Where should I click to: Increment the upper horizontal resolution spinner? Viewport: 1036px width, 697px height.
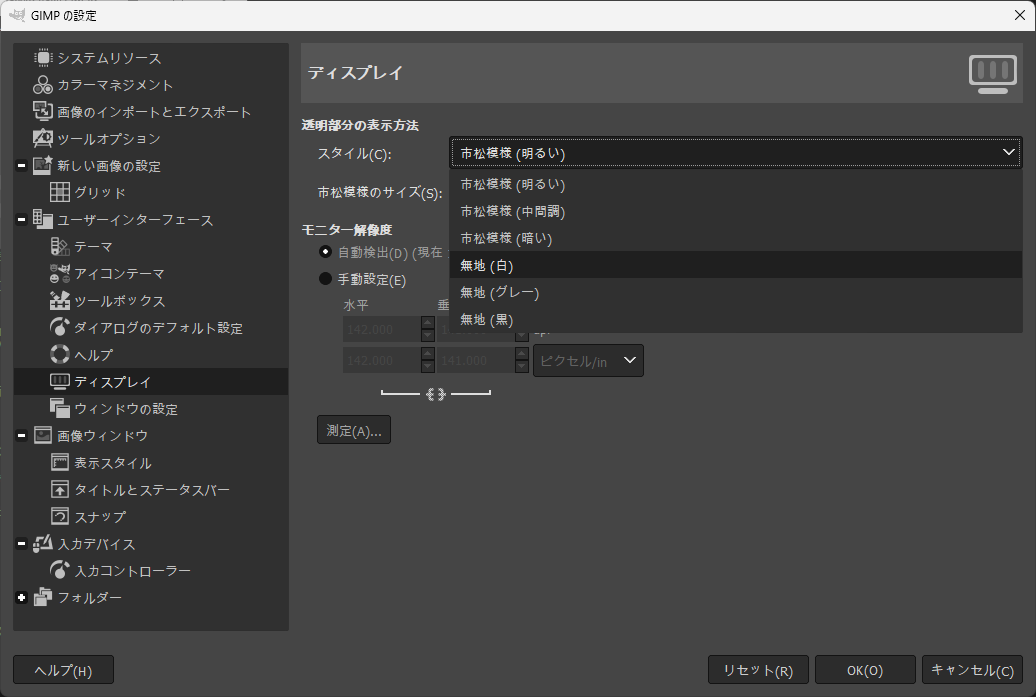click(x=427, y=322)
